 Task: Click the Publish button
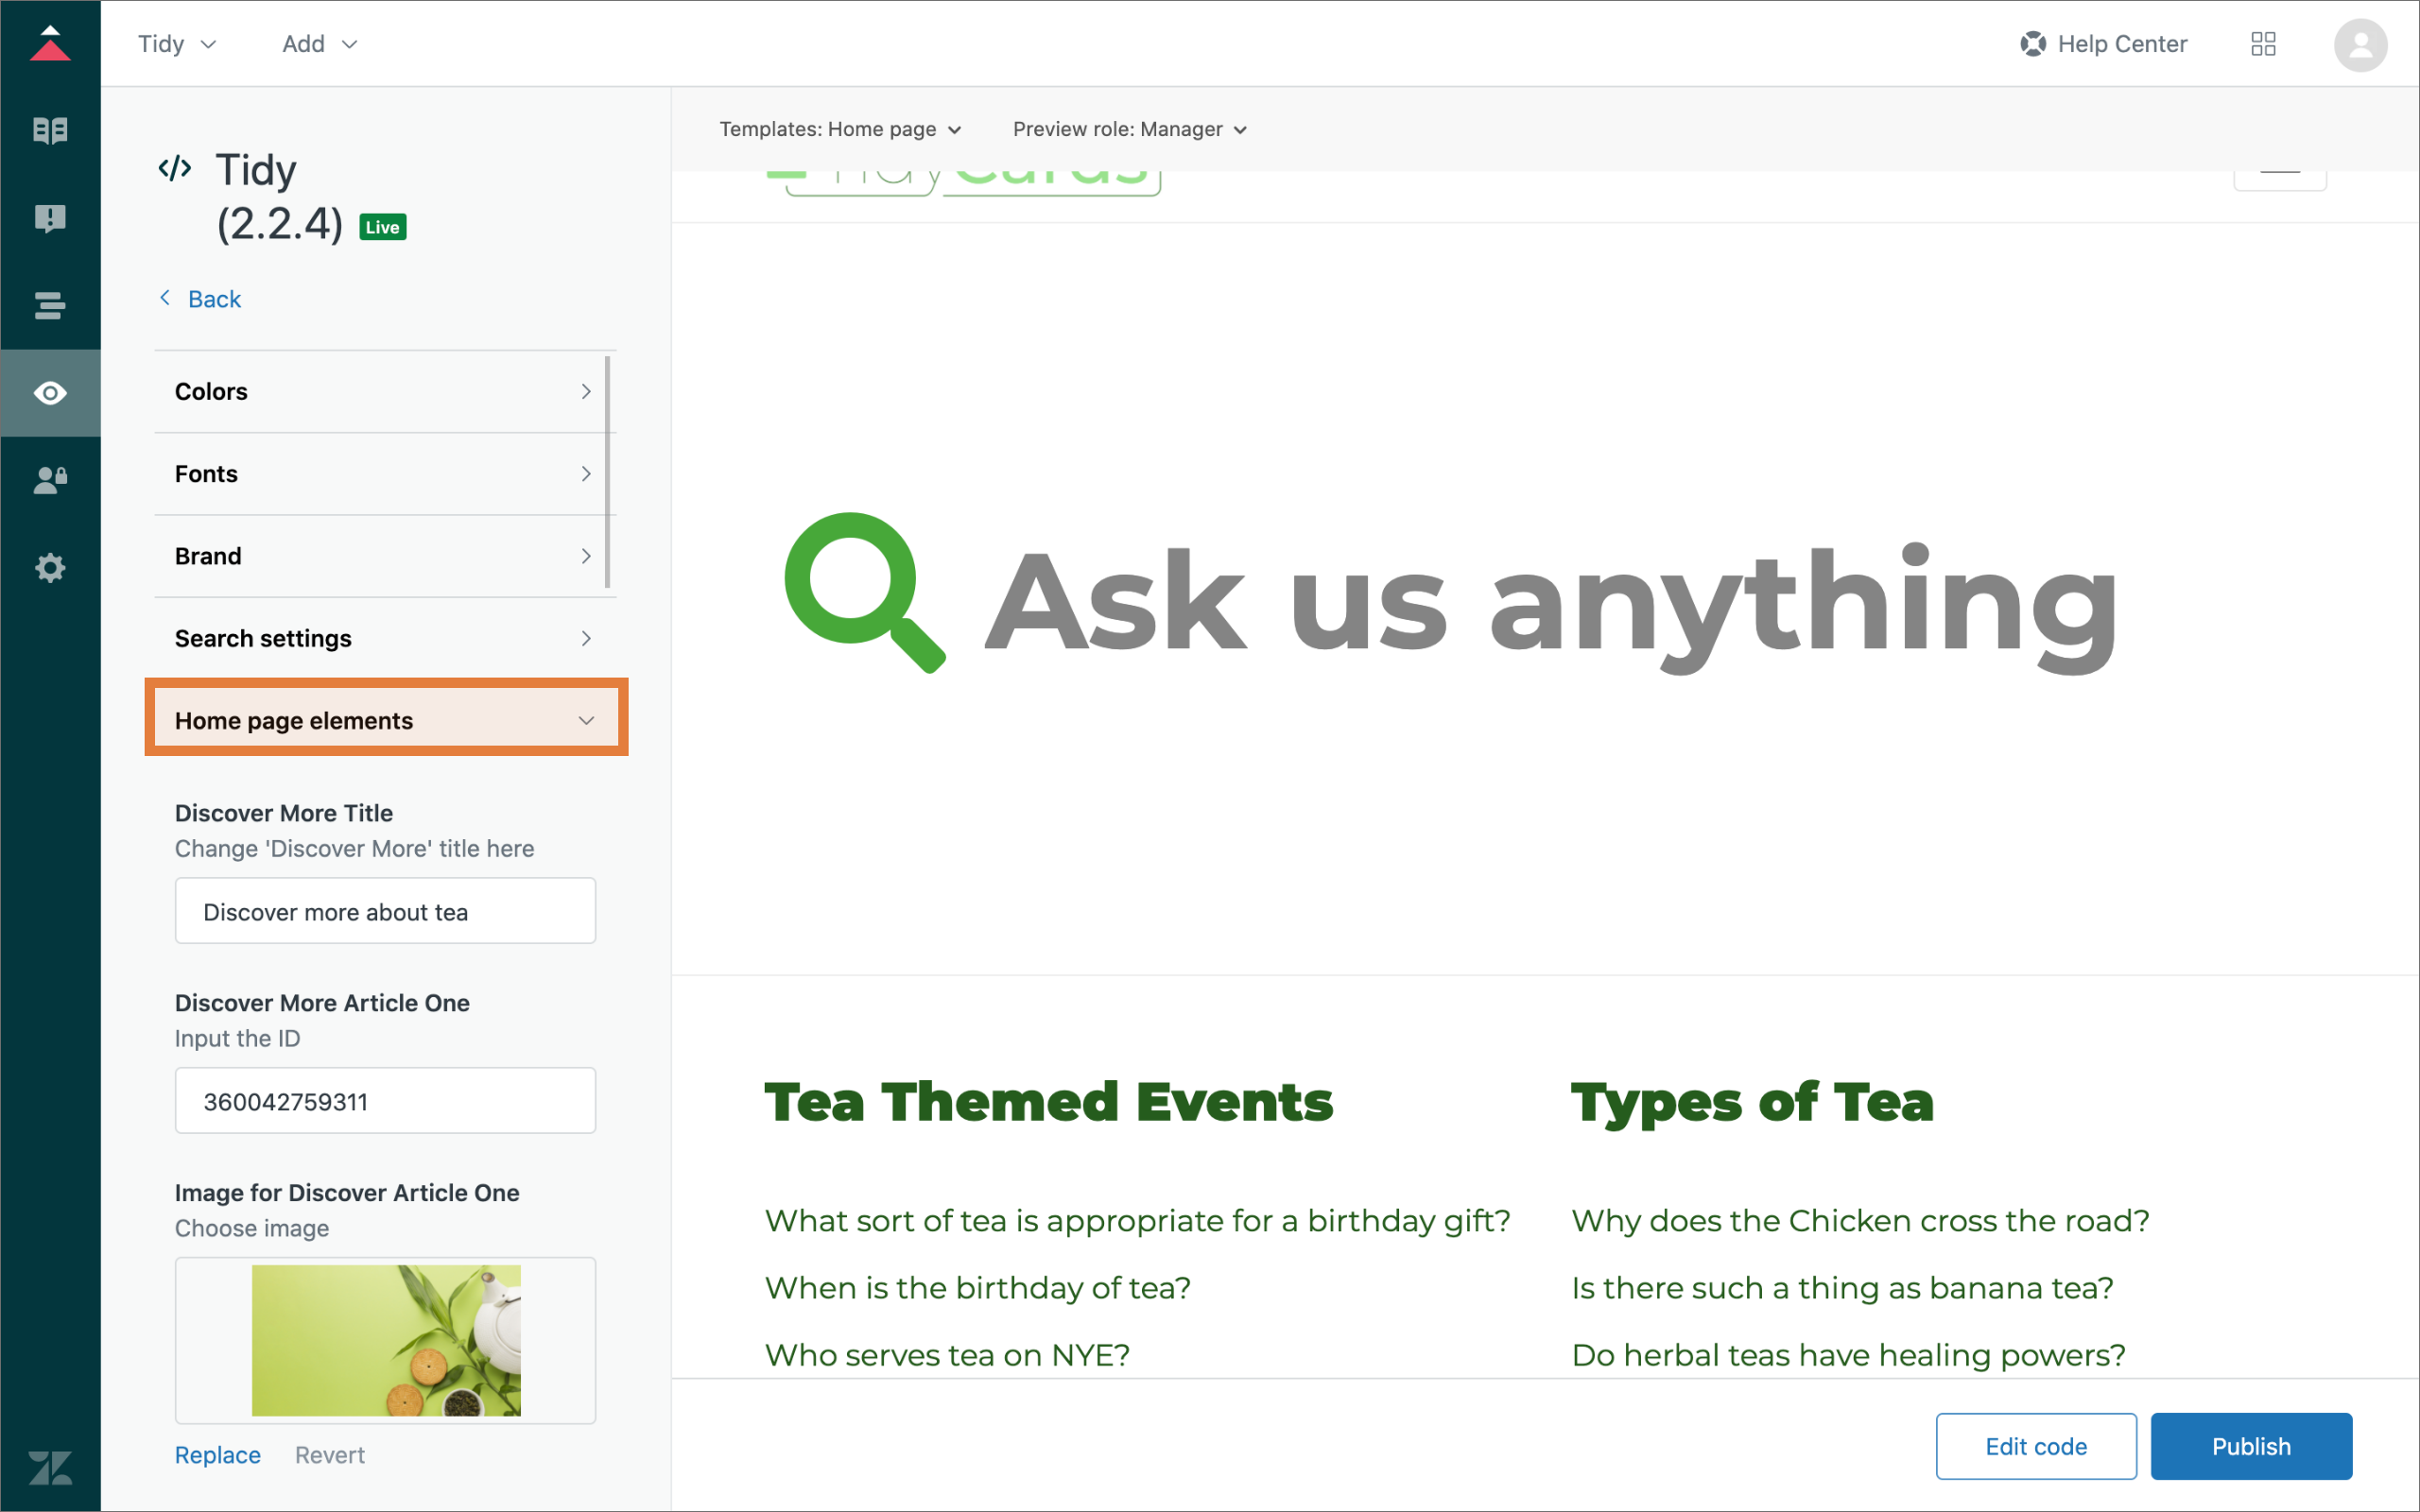tap(2250, 1446)
